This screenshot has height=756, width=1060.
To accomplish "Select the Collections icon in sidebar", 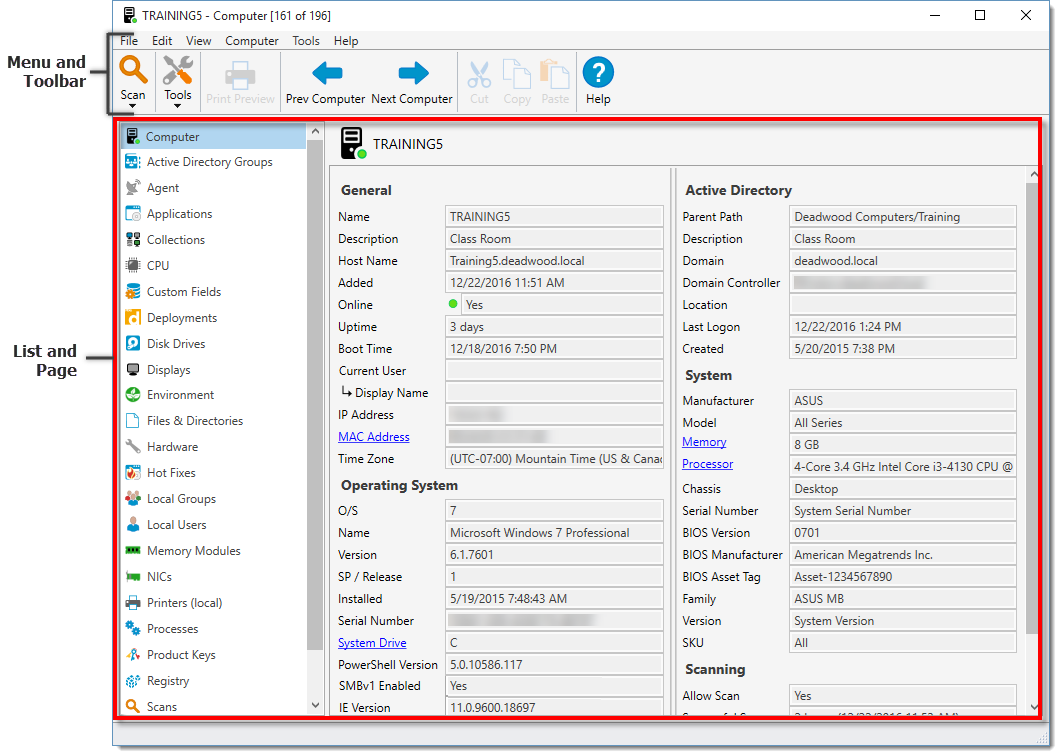I will 133,240.
